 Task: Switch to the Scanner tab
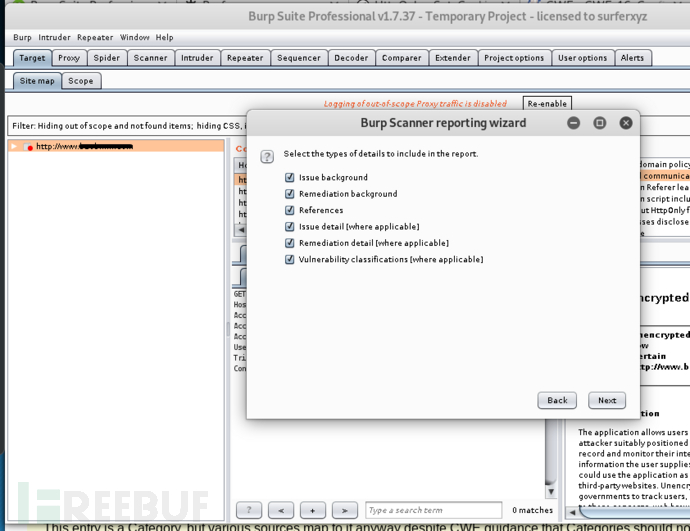click(x=150, y=58)
